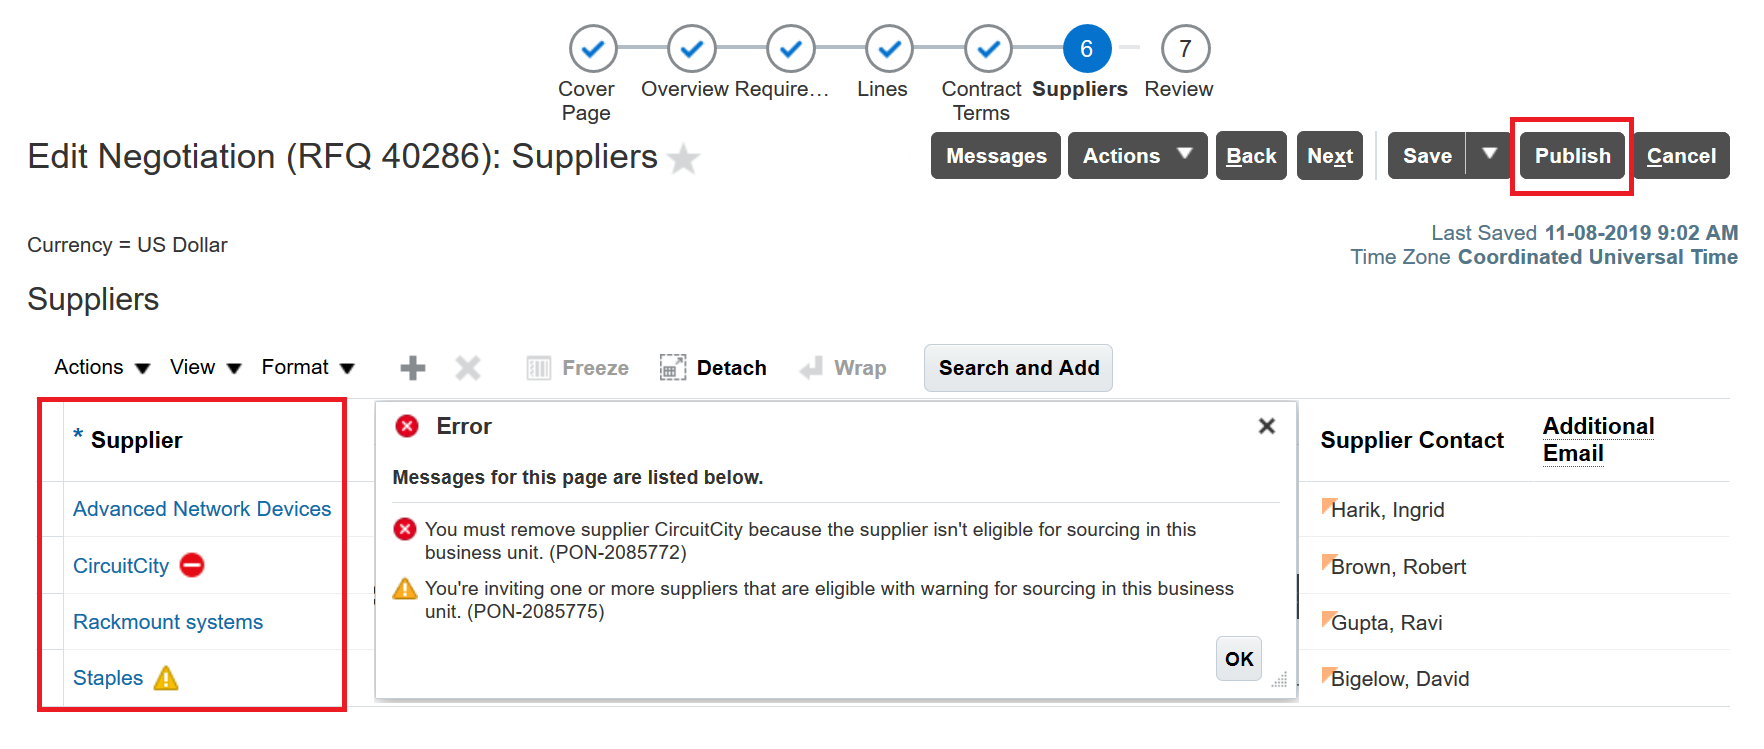Click OK in the Error dialog
Image resolution: width=1764 pixels, height=749 pixels.
[x=1239, y=659]
